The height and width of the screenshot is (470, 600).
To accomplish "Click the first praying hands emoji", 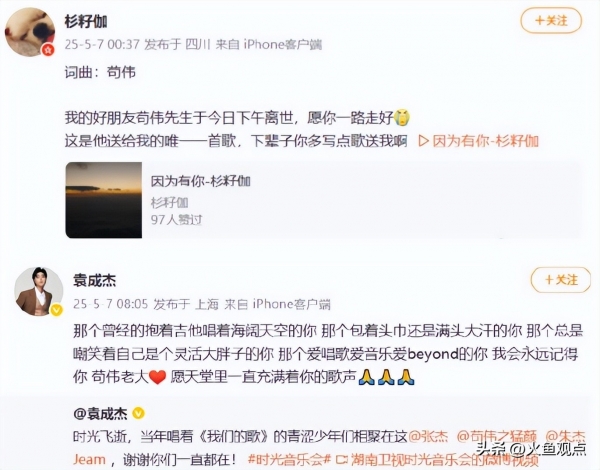I will [x=367, y=377].
